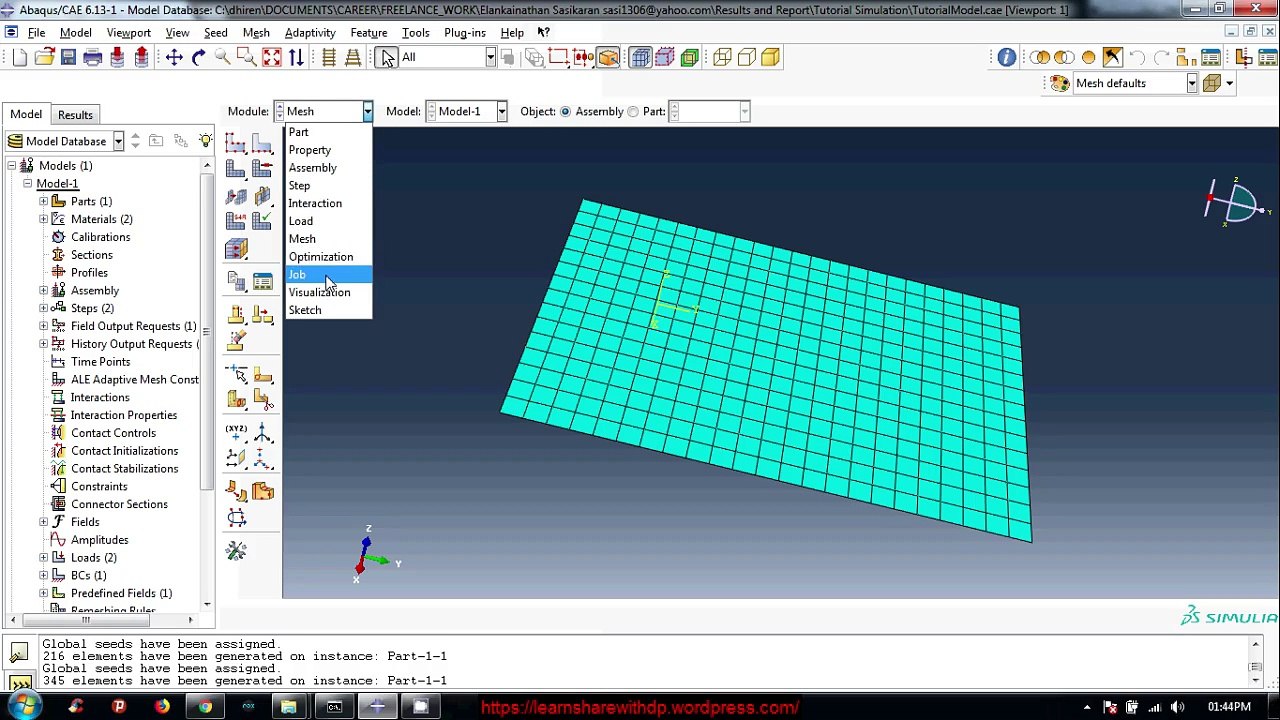The image size is (1280, 720).
Task: Select the Pan View tool
Action: (174, 58)
